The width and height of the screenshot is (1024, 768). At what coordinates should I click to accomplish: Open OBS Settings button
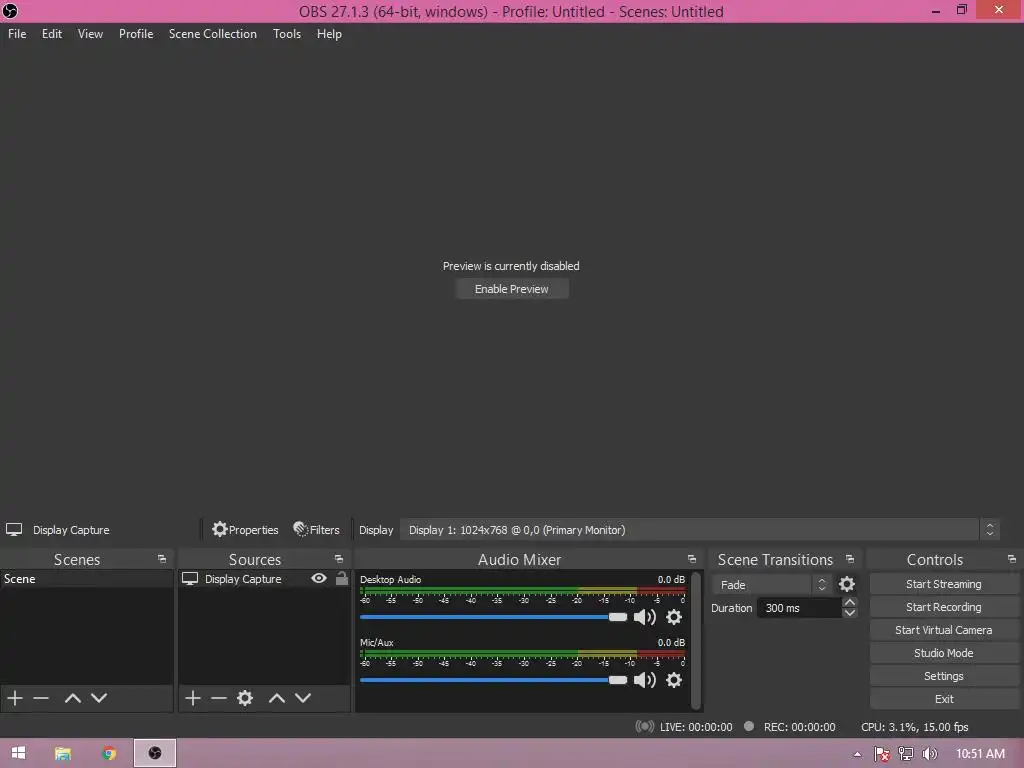click(x=944, y=676)
